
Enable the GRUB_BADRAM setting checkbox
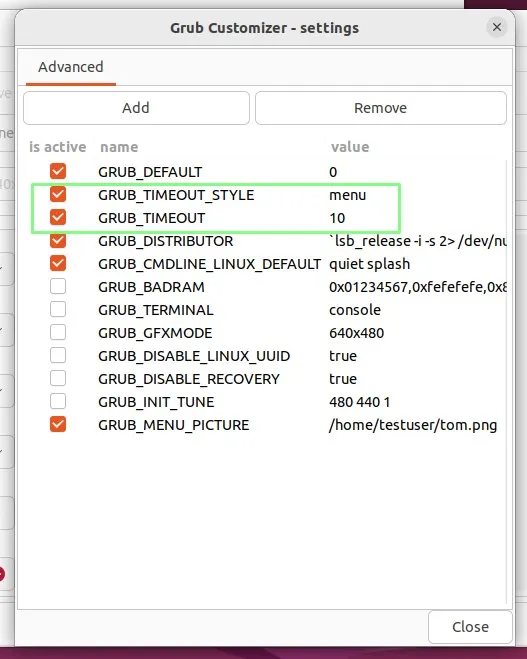click(58, 286)
